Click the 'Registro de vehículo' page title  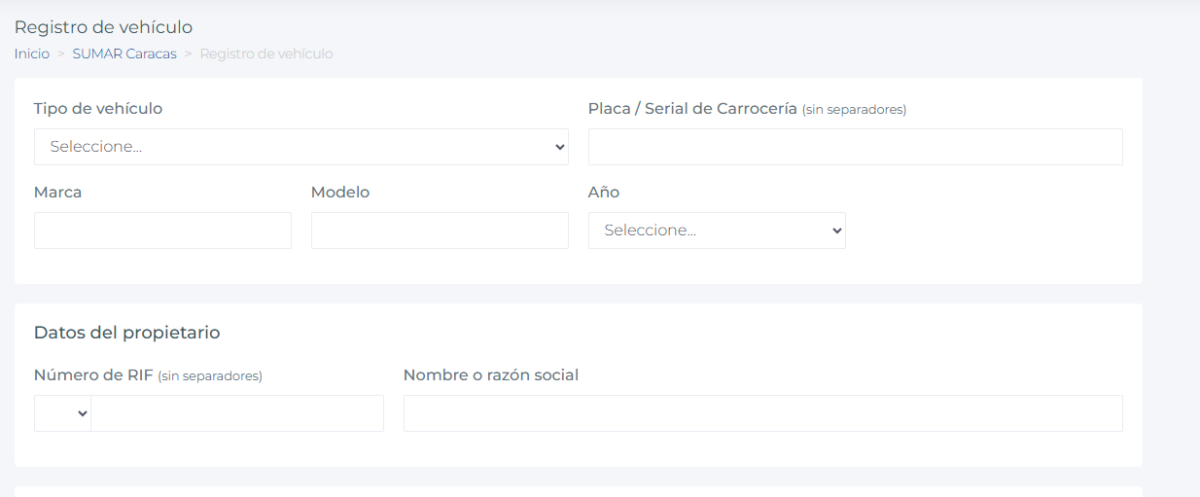click(103, 27)
